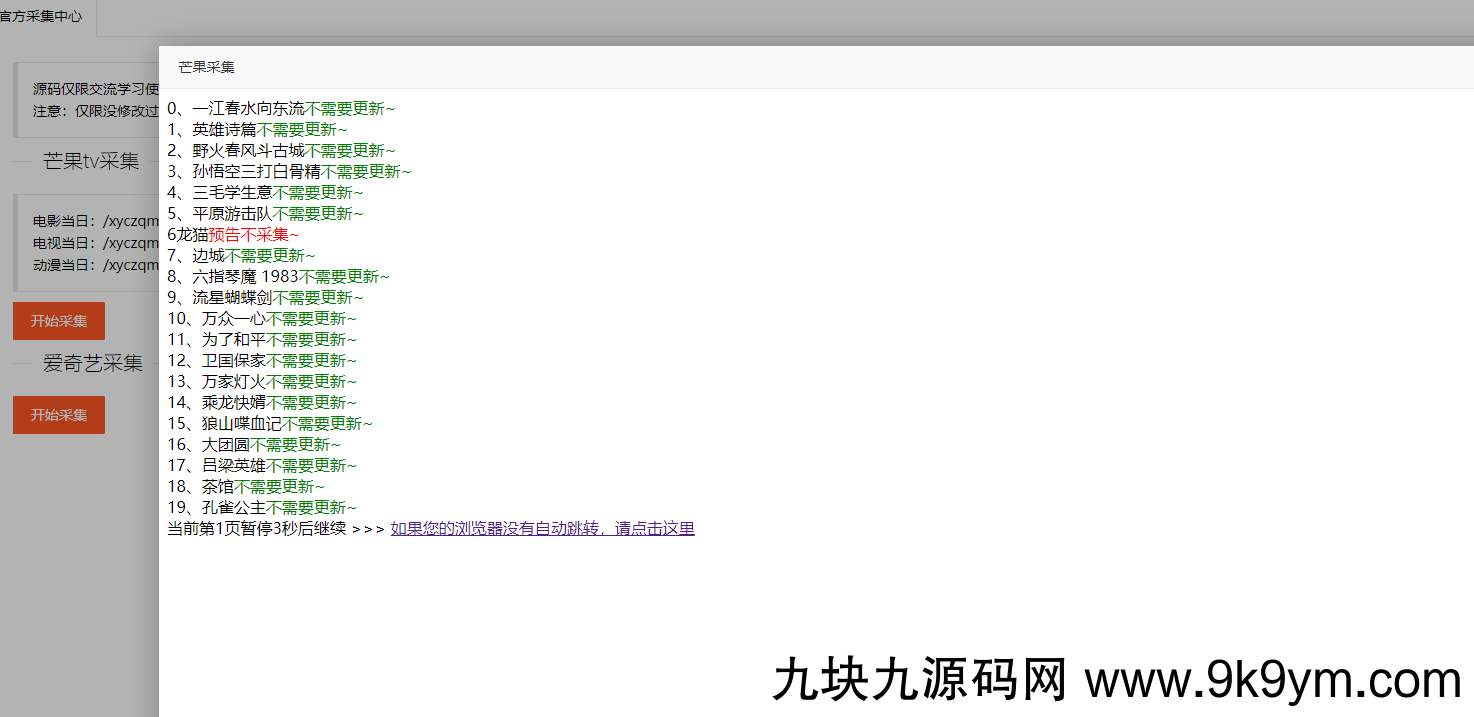Follow the 请点击这里 manual redirect link

tap(542, 529)
